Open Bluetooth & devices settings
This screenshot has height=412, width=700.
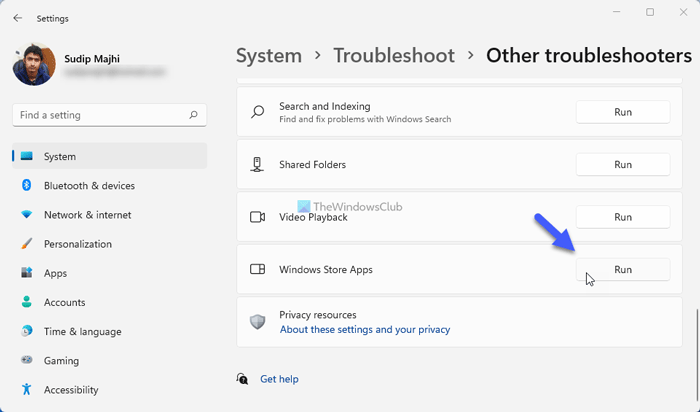pyautogui.click(x=89, y=186)
